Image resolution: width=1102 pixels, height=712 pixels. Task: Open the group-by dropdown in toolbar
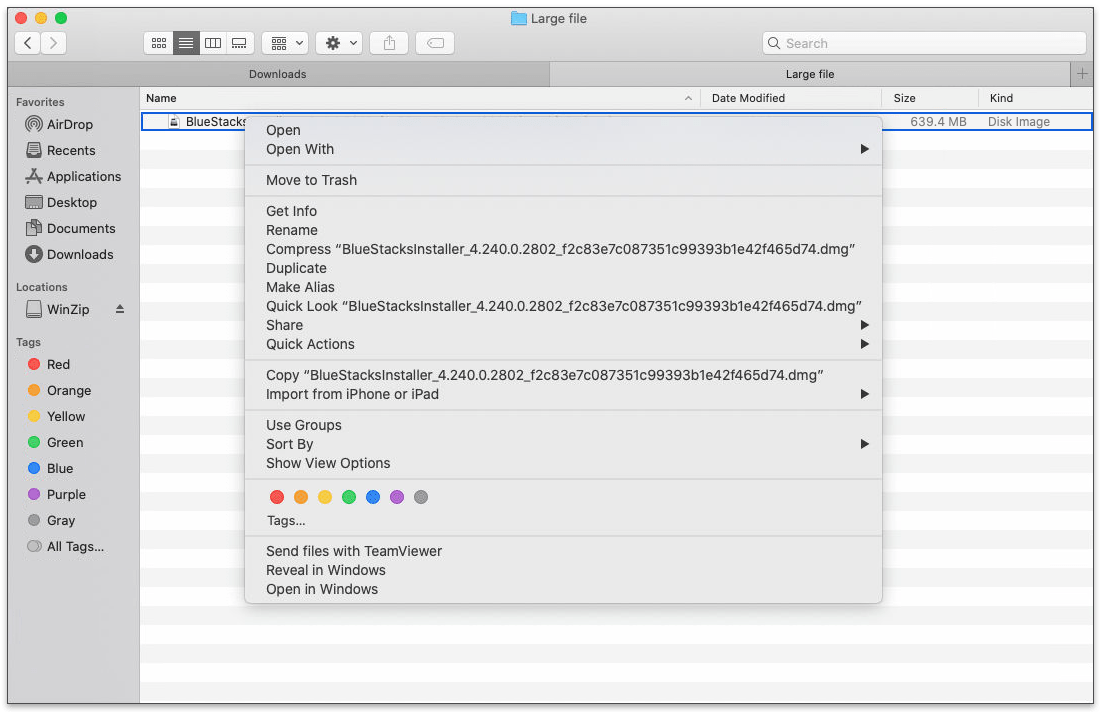click(x=285, y=43)
